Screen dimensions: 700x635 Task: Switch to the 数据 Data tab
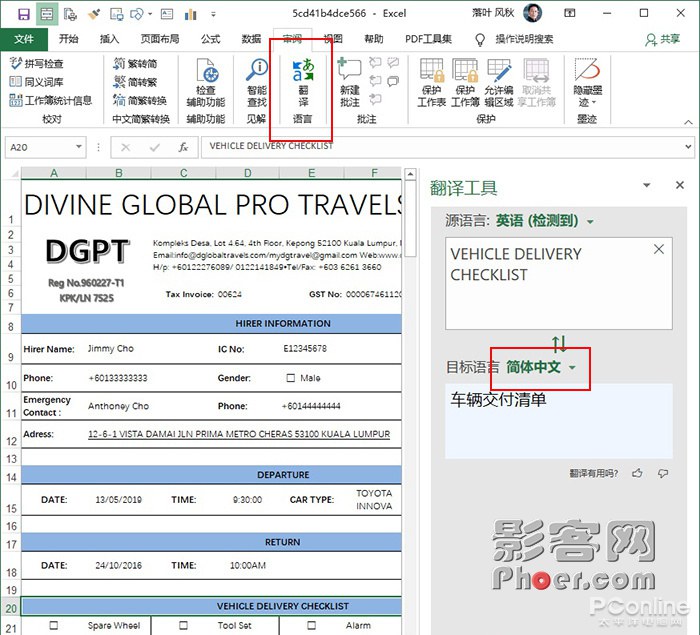[251, 39]
